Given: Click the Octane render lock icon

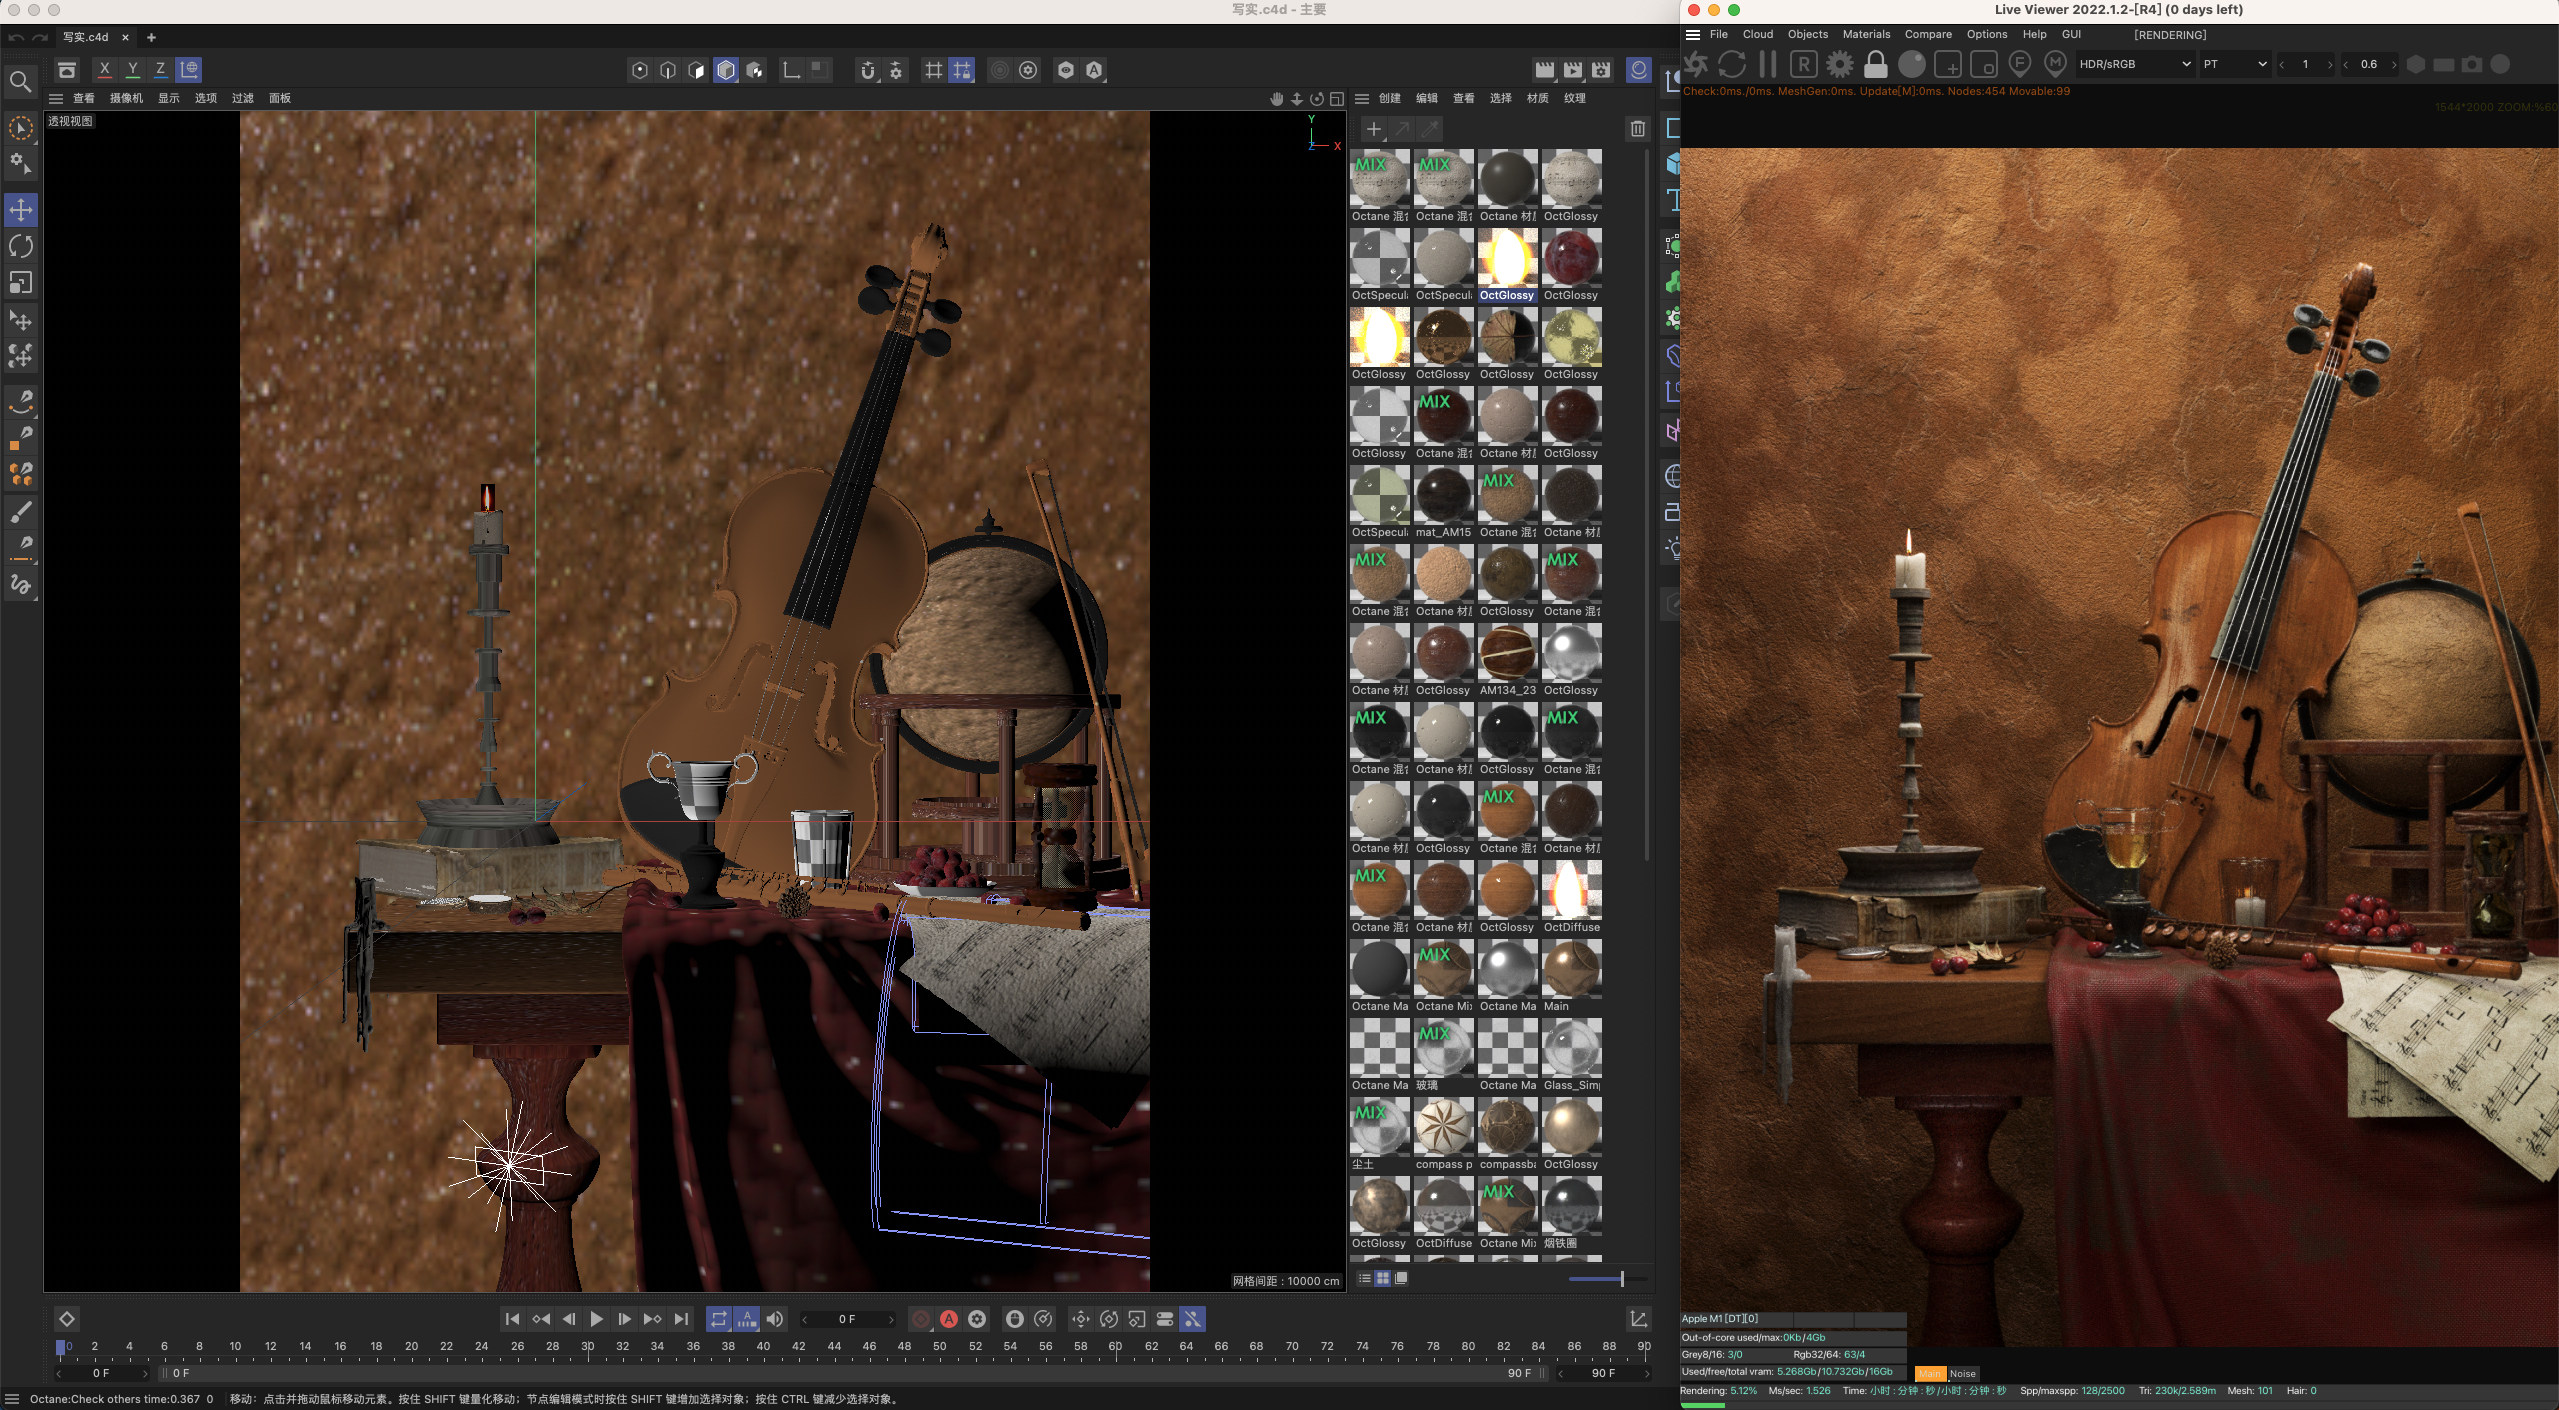Looking at the screenshot, I should (1875, 65).
